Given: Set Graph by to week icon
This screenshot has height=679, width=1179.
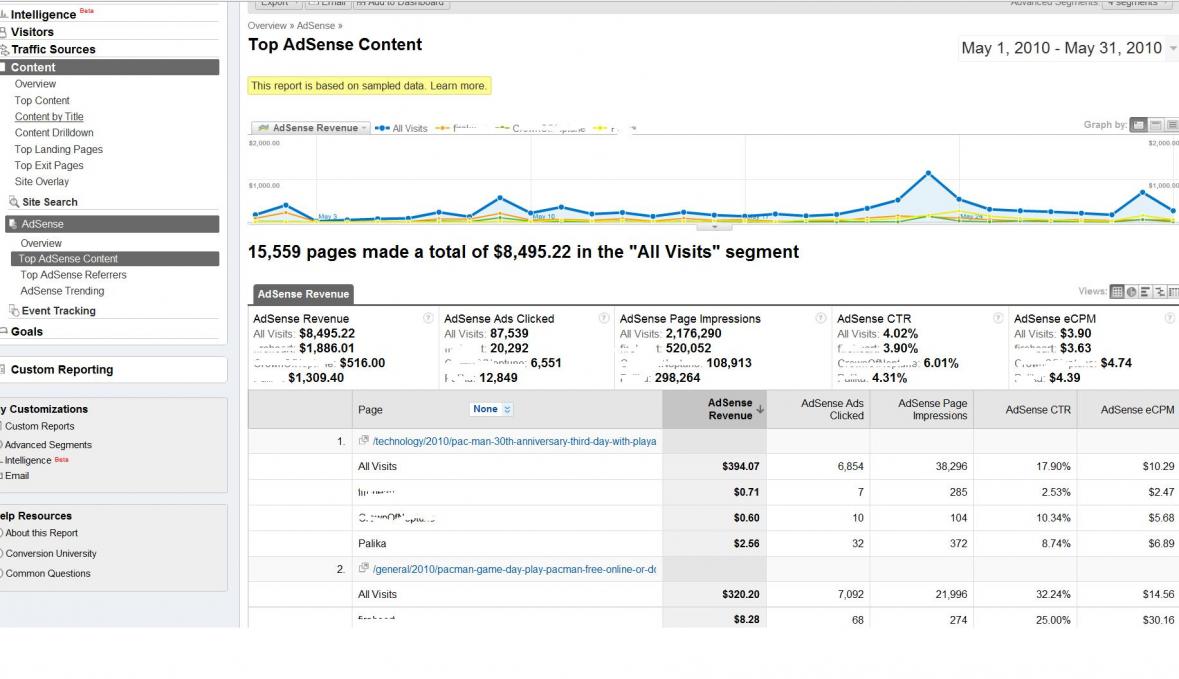Looking at the screenshot, I should (1155, 126).
